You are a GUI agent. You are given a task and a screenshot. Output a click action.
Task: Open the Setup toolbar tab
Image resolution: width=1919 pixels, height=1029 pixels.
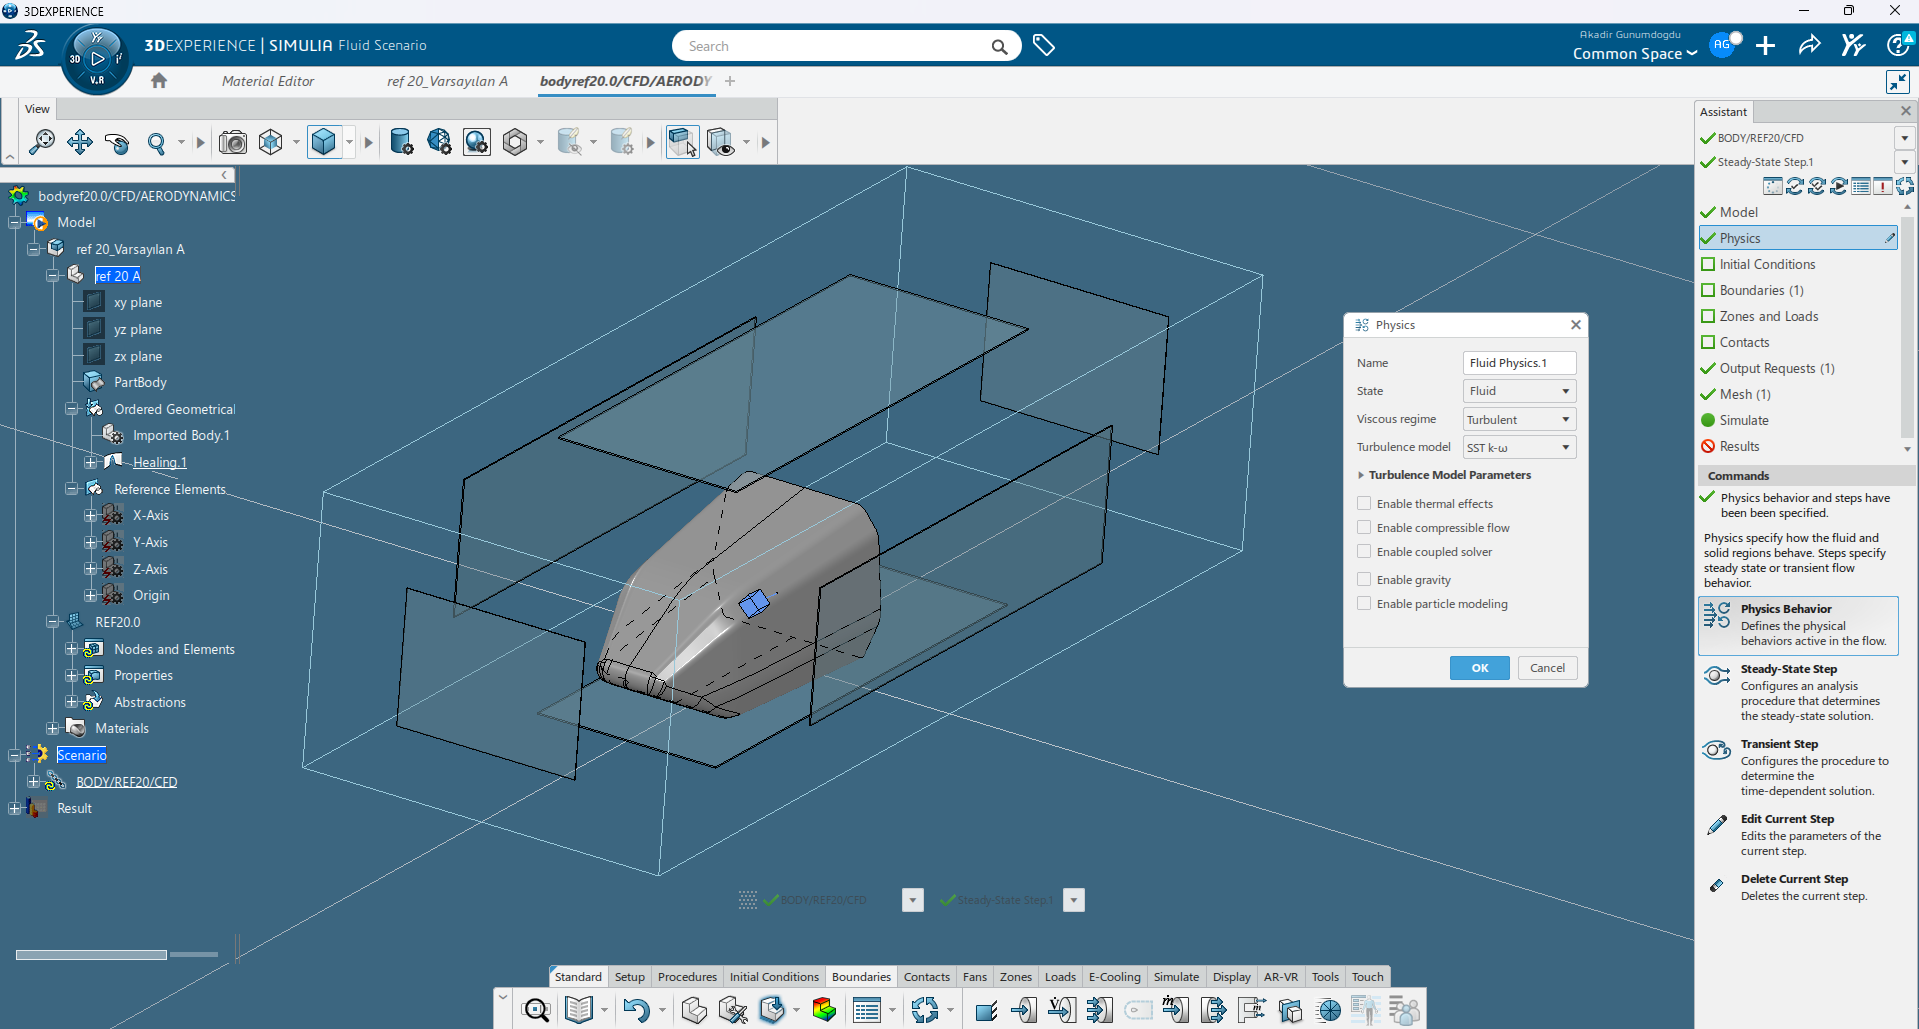[x=630, y=977]
